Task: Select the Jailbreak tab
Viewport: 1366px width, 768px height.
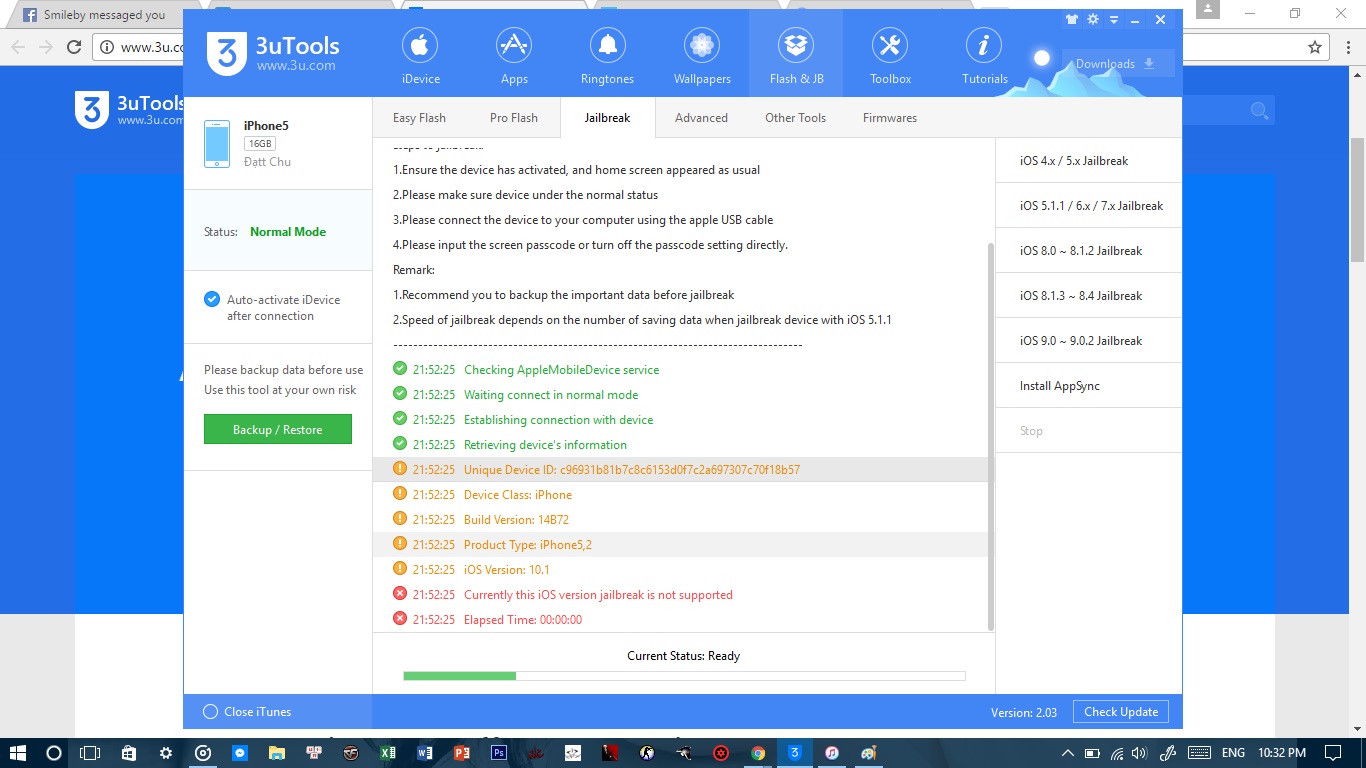Action: tap(608, 118)
